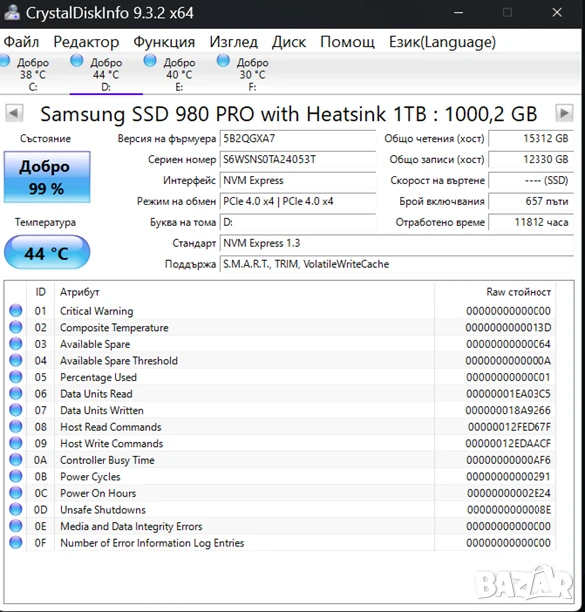Image resolution: width=585 pixels, height=612 pixels.
Task: Click the NVM Express interface field
Action: [297, 181]
